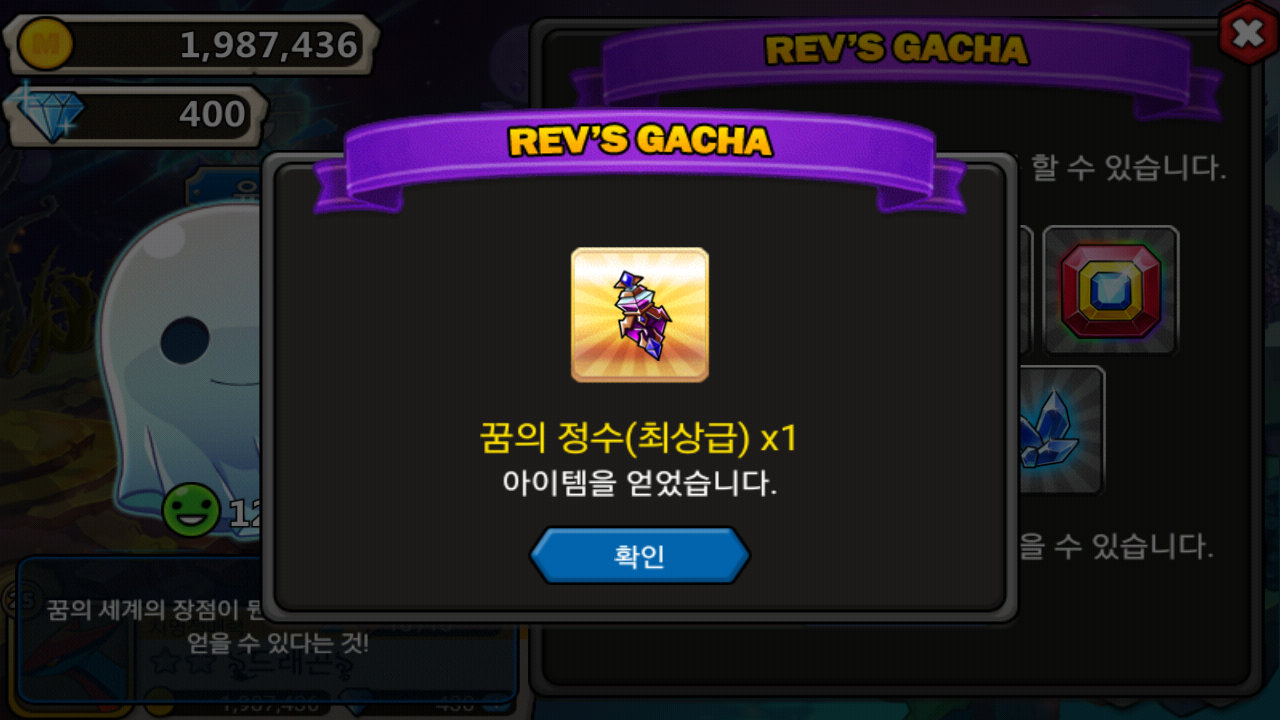Click the 꿈의 정수(최상급) x1 item name
Viewport: 1280px width, 720px height.
[x=639, y=438]
